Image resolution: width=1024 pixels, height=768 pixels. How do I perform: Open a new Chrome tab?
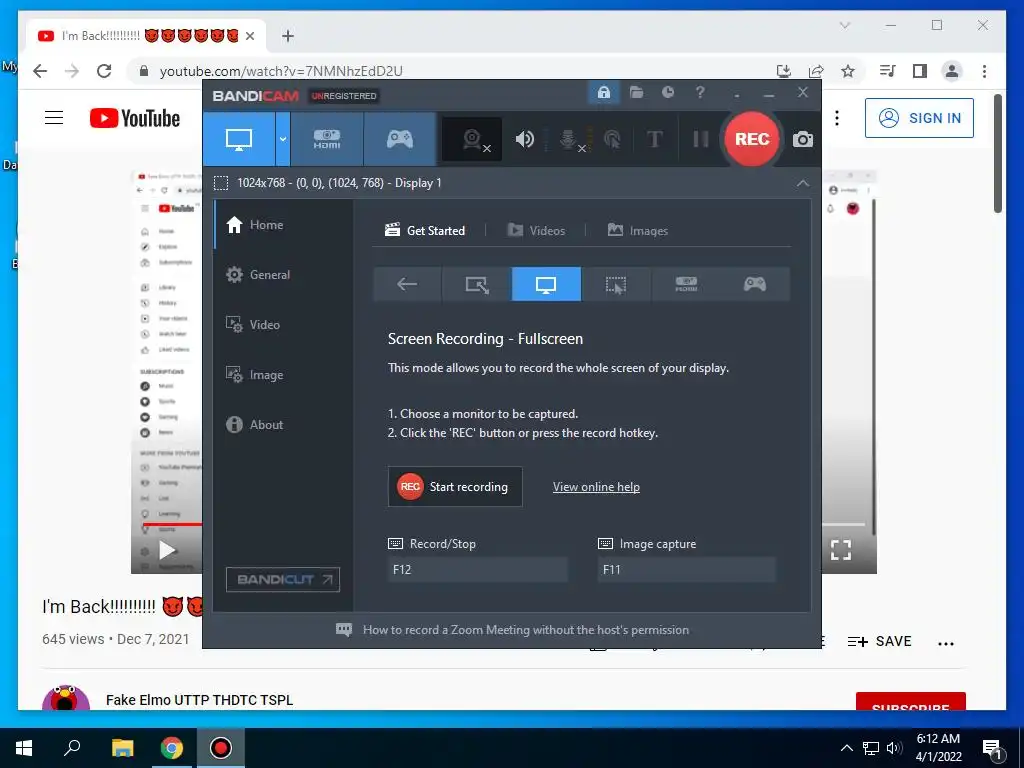pyautogui.click(x=287, y=36)
